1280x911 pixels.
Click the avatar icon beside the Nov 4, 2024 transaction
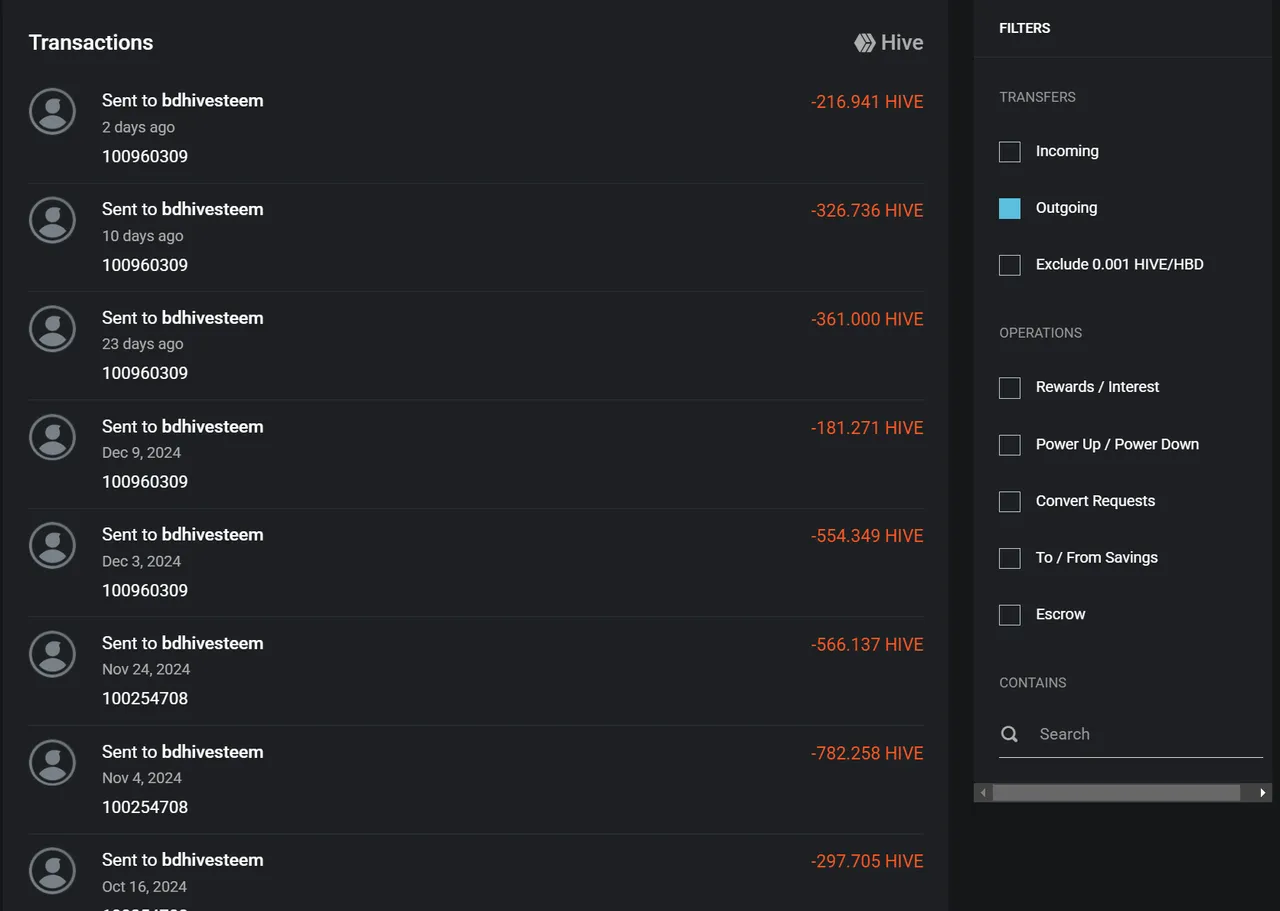coord(52,762)
